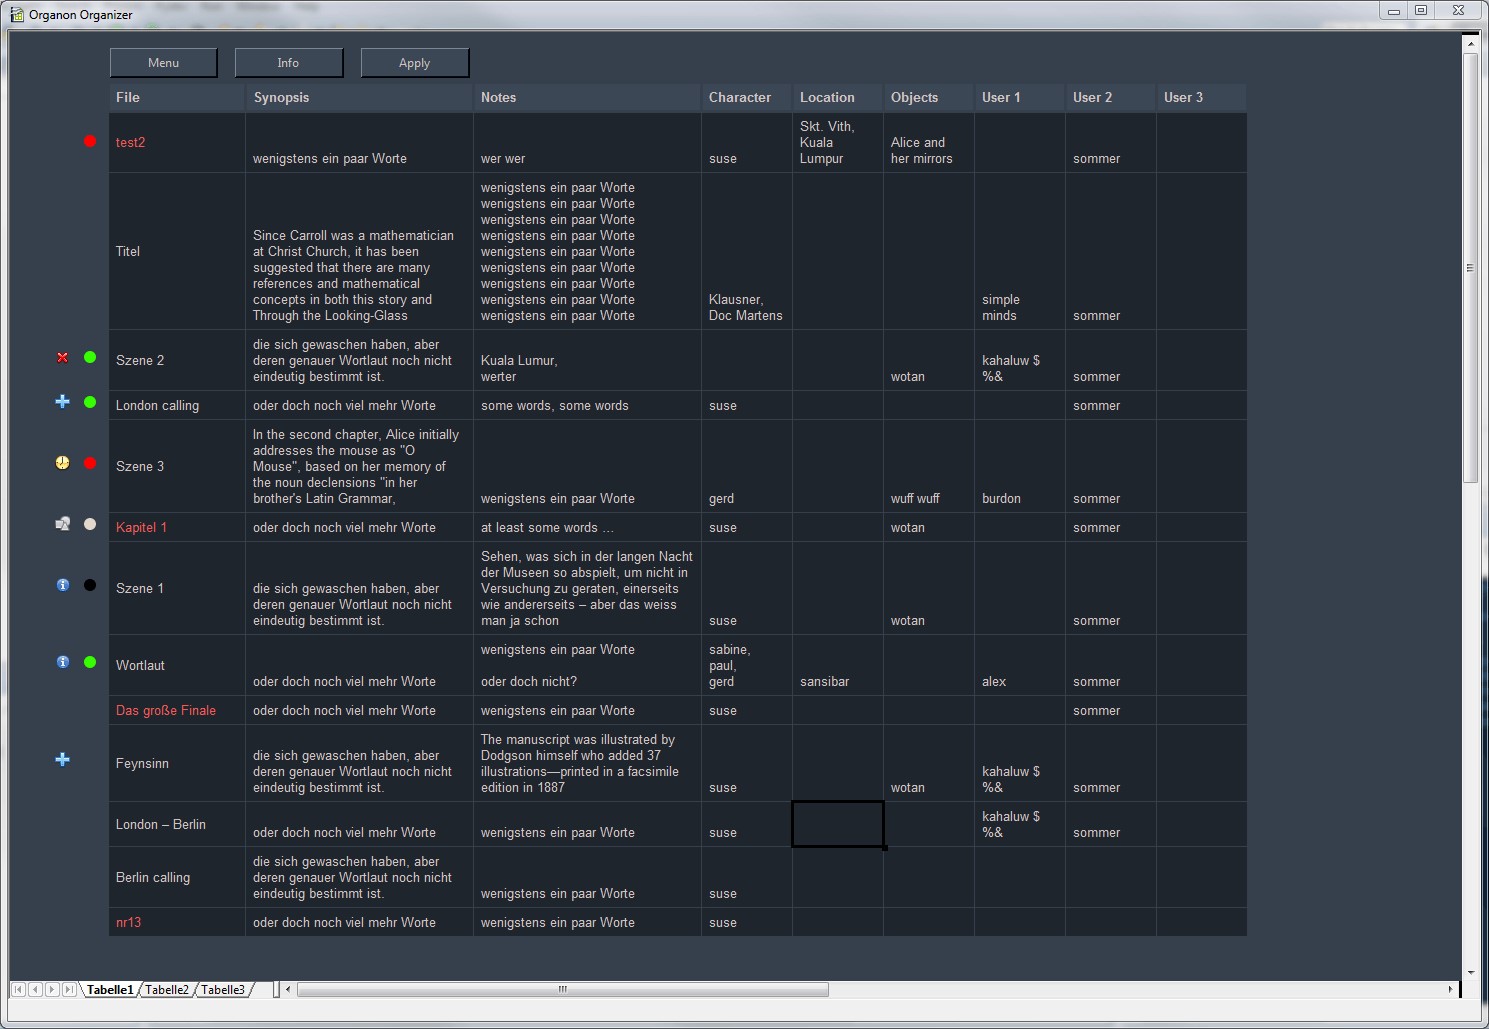Click the Apply button

(415, 63)
